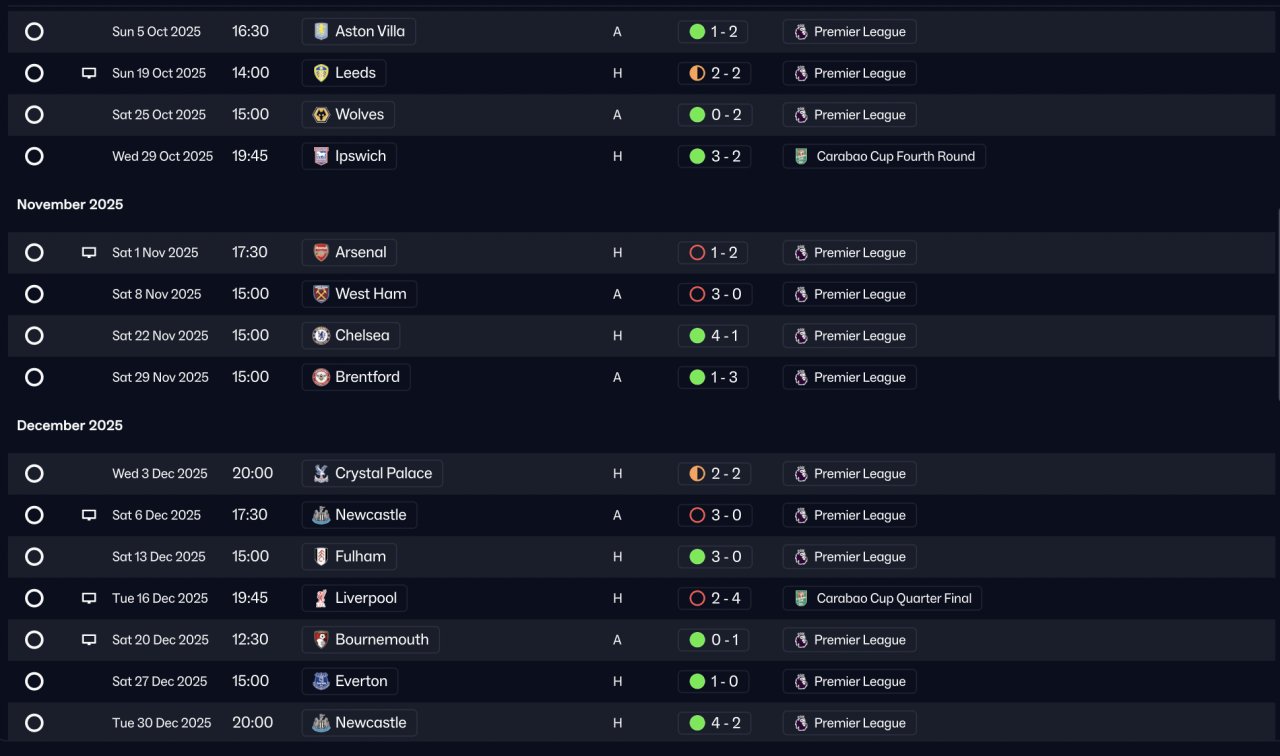Open the 2 - 2 Crystal Palace draw result

pos(713,474)
